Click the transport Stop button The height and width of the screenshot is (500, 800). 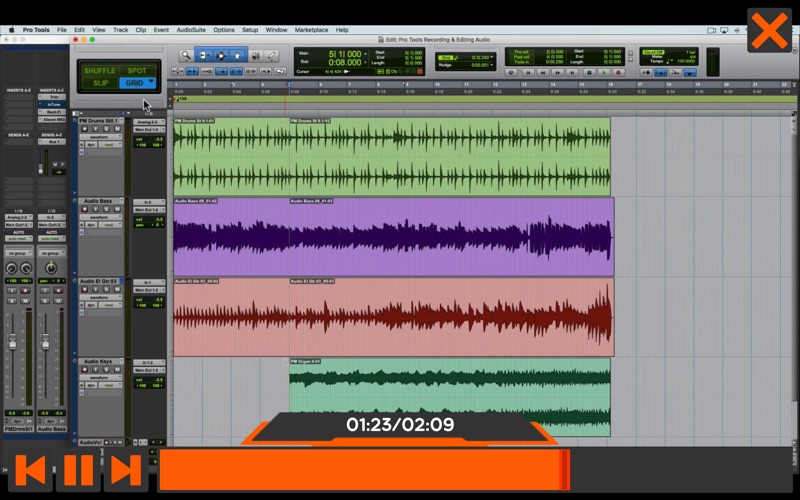click(588, 73)
